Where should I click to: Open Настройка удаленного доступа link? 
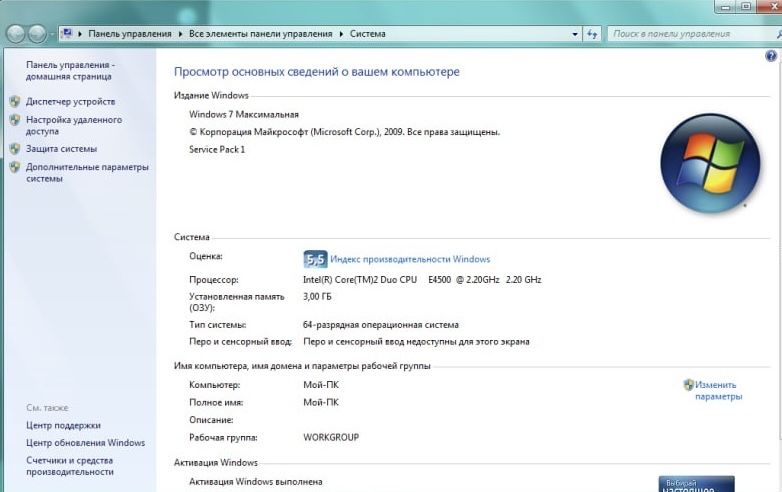click(x=74, y=126)
